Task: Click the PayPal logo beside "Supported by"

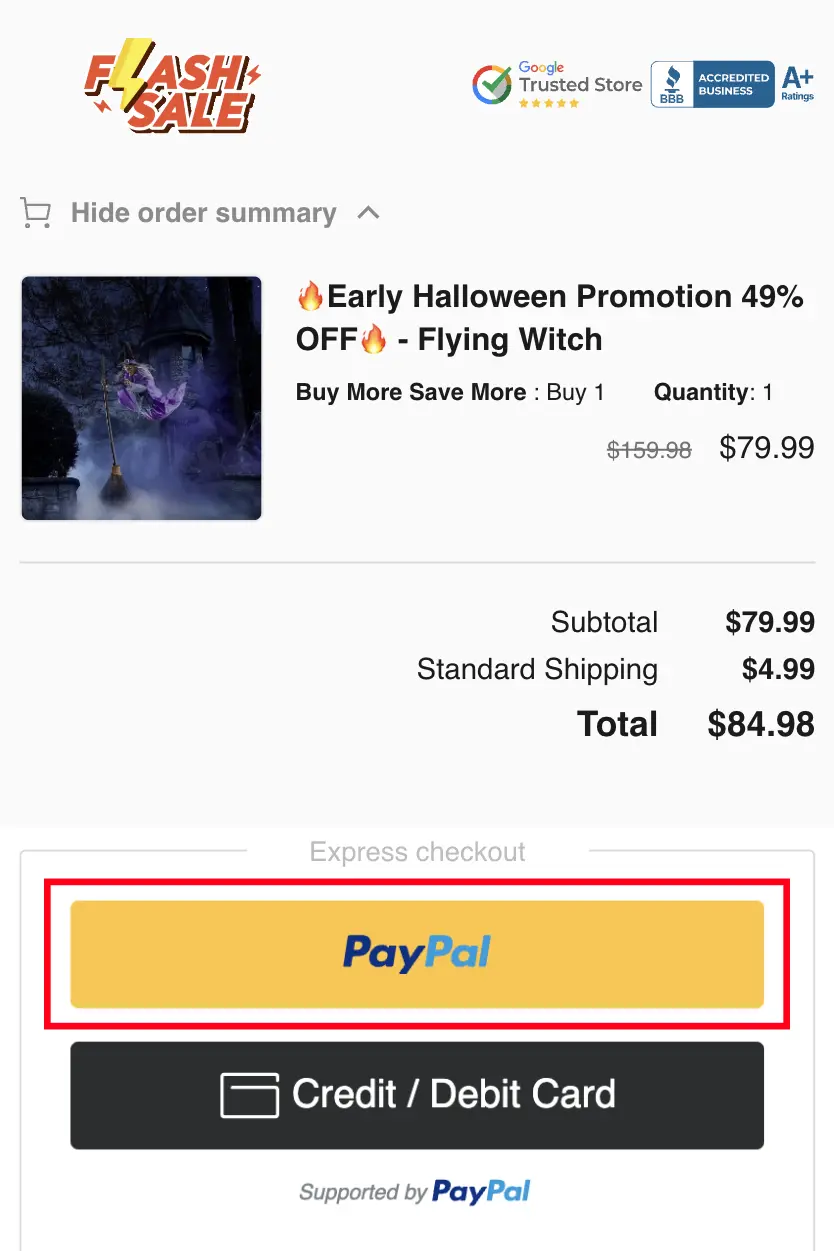Action: 481,1192
